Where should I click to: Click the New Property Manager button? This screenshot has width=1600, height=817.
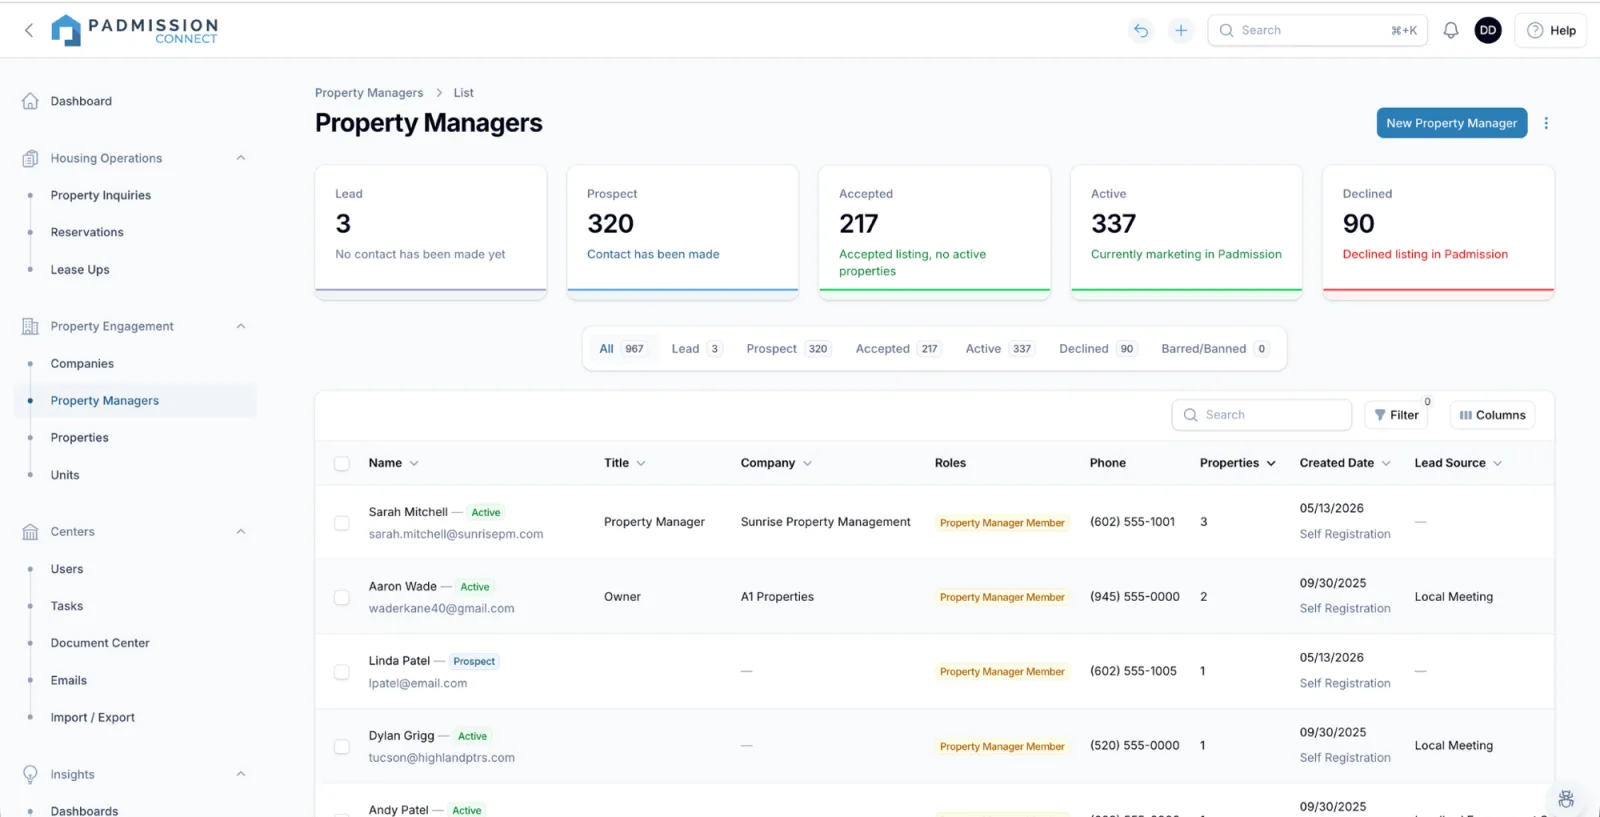click(x=1451, y=123)
